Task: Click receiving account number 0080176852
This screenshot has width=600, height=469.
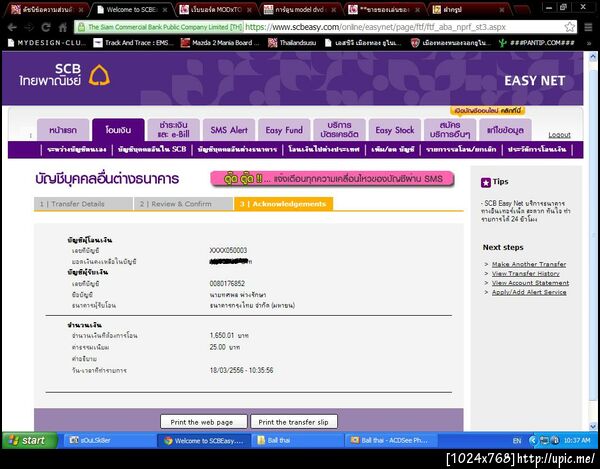Action: pyautogui.click(x=227, y=283)
